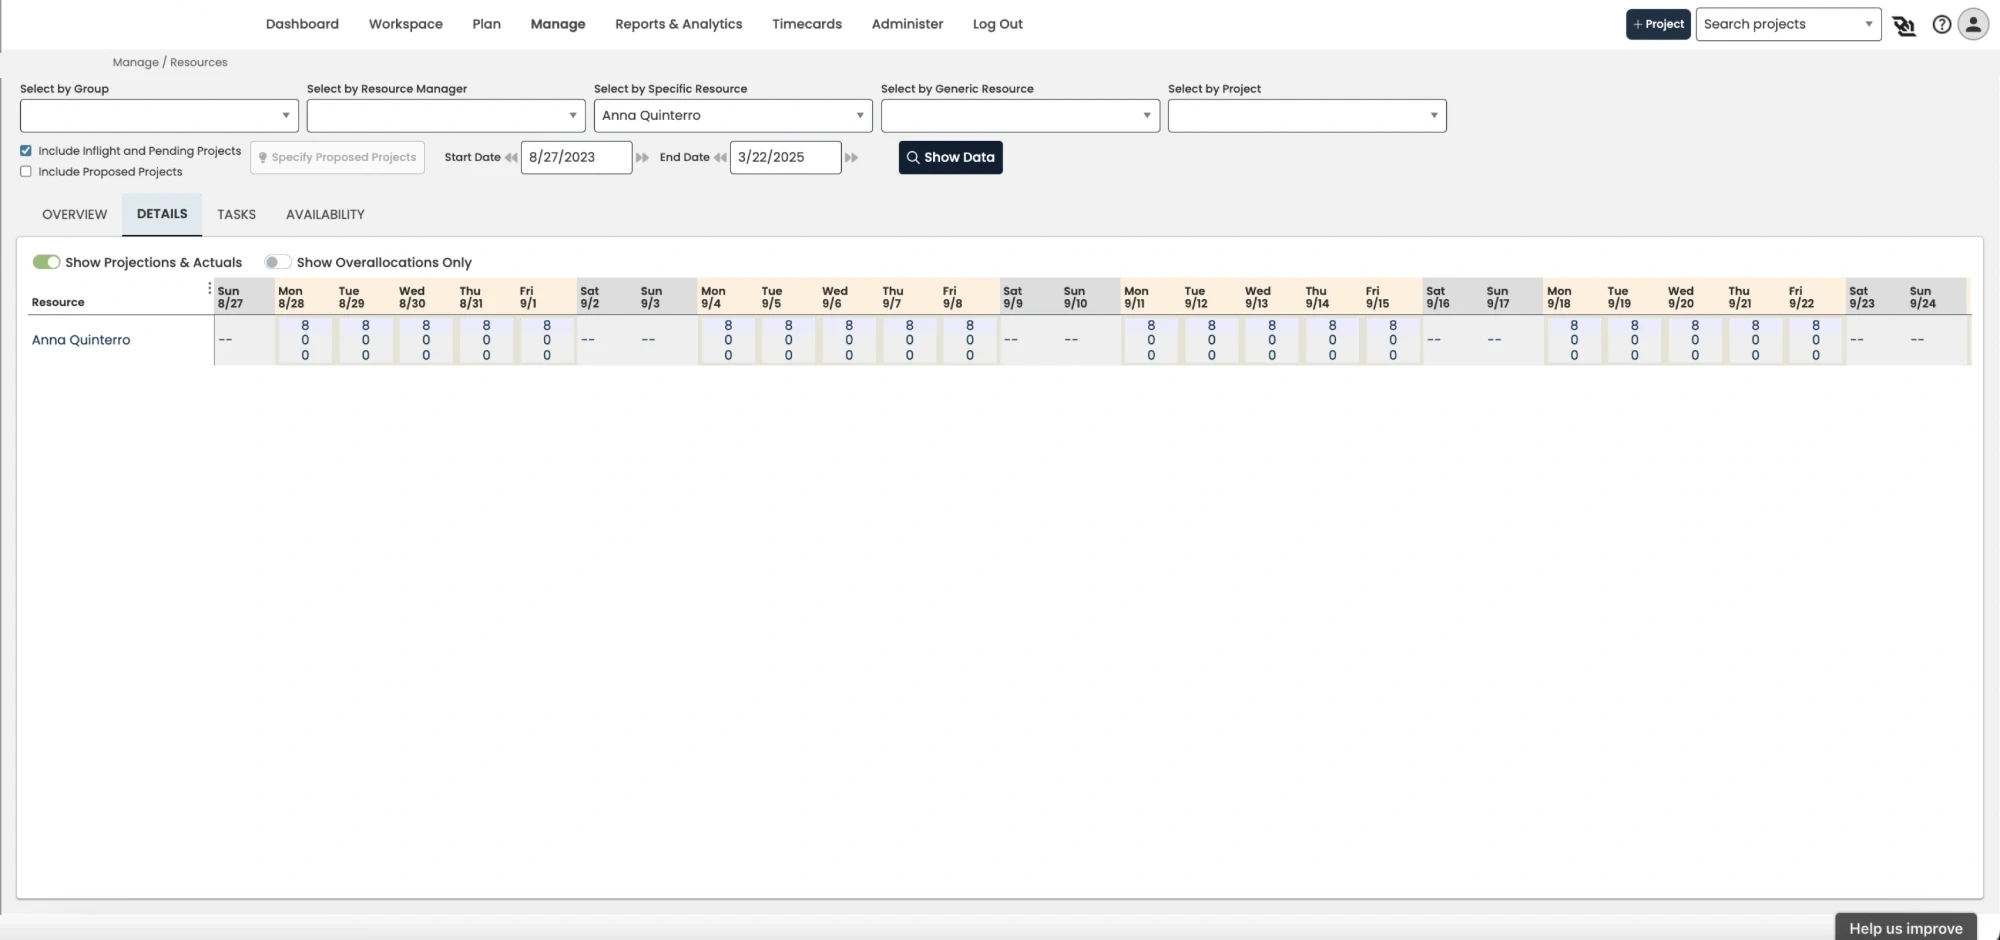The height and width of the screenshot is (940, 2000).
Task: Click Log Out in the top navigation
Action: point(998,24)
